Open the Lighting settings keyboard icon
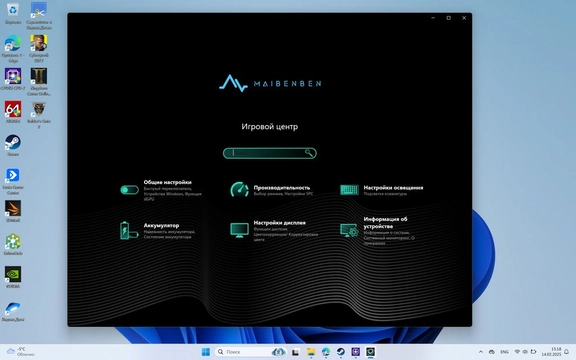This screenshot has width=576, height=360. pyautogui.click(x=349, y=190)
